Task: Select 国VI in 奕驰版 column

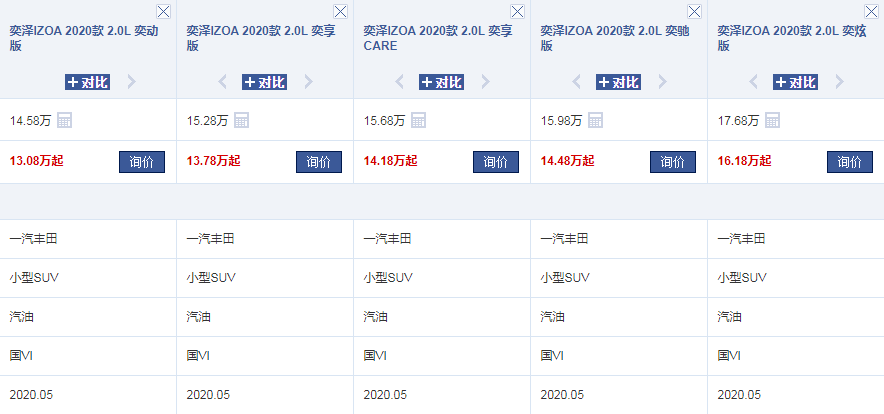Action: tap(552, 356)
